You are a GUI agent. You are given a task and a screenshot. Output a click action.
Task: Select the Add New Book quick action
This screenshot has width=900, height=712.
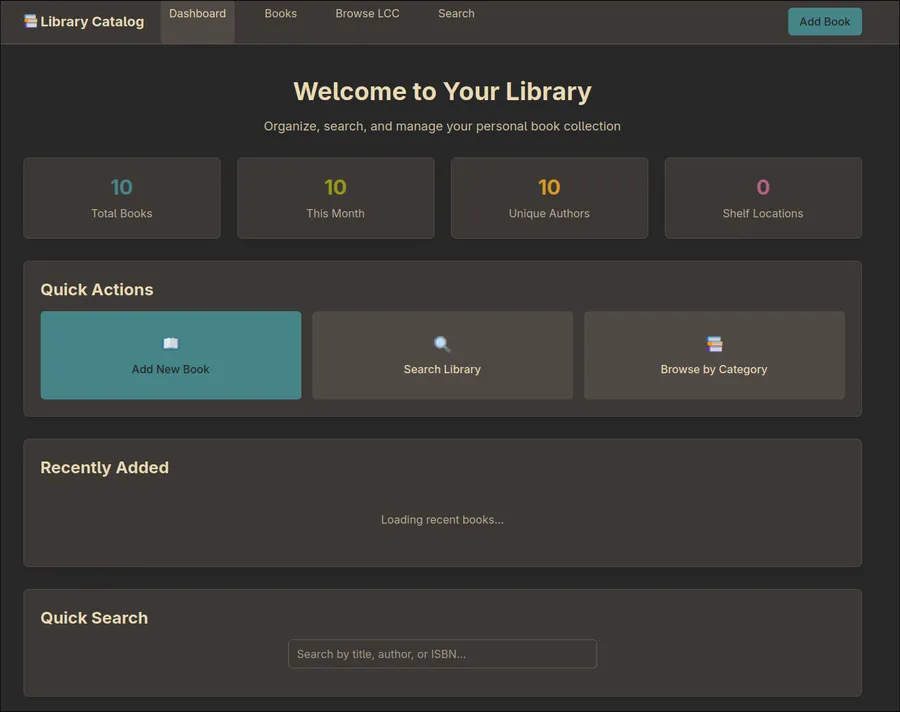point(170,355)
